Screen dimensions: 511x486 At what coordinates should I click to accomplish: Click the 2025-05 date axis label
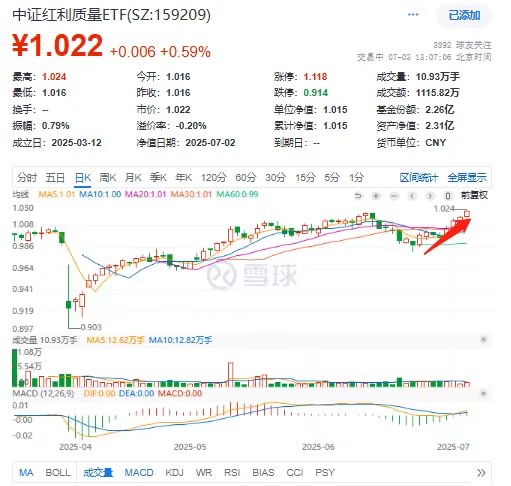click(x=190, y=447)
